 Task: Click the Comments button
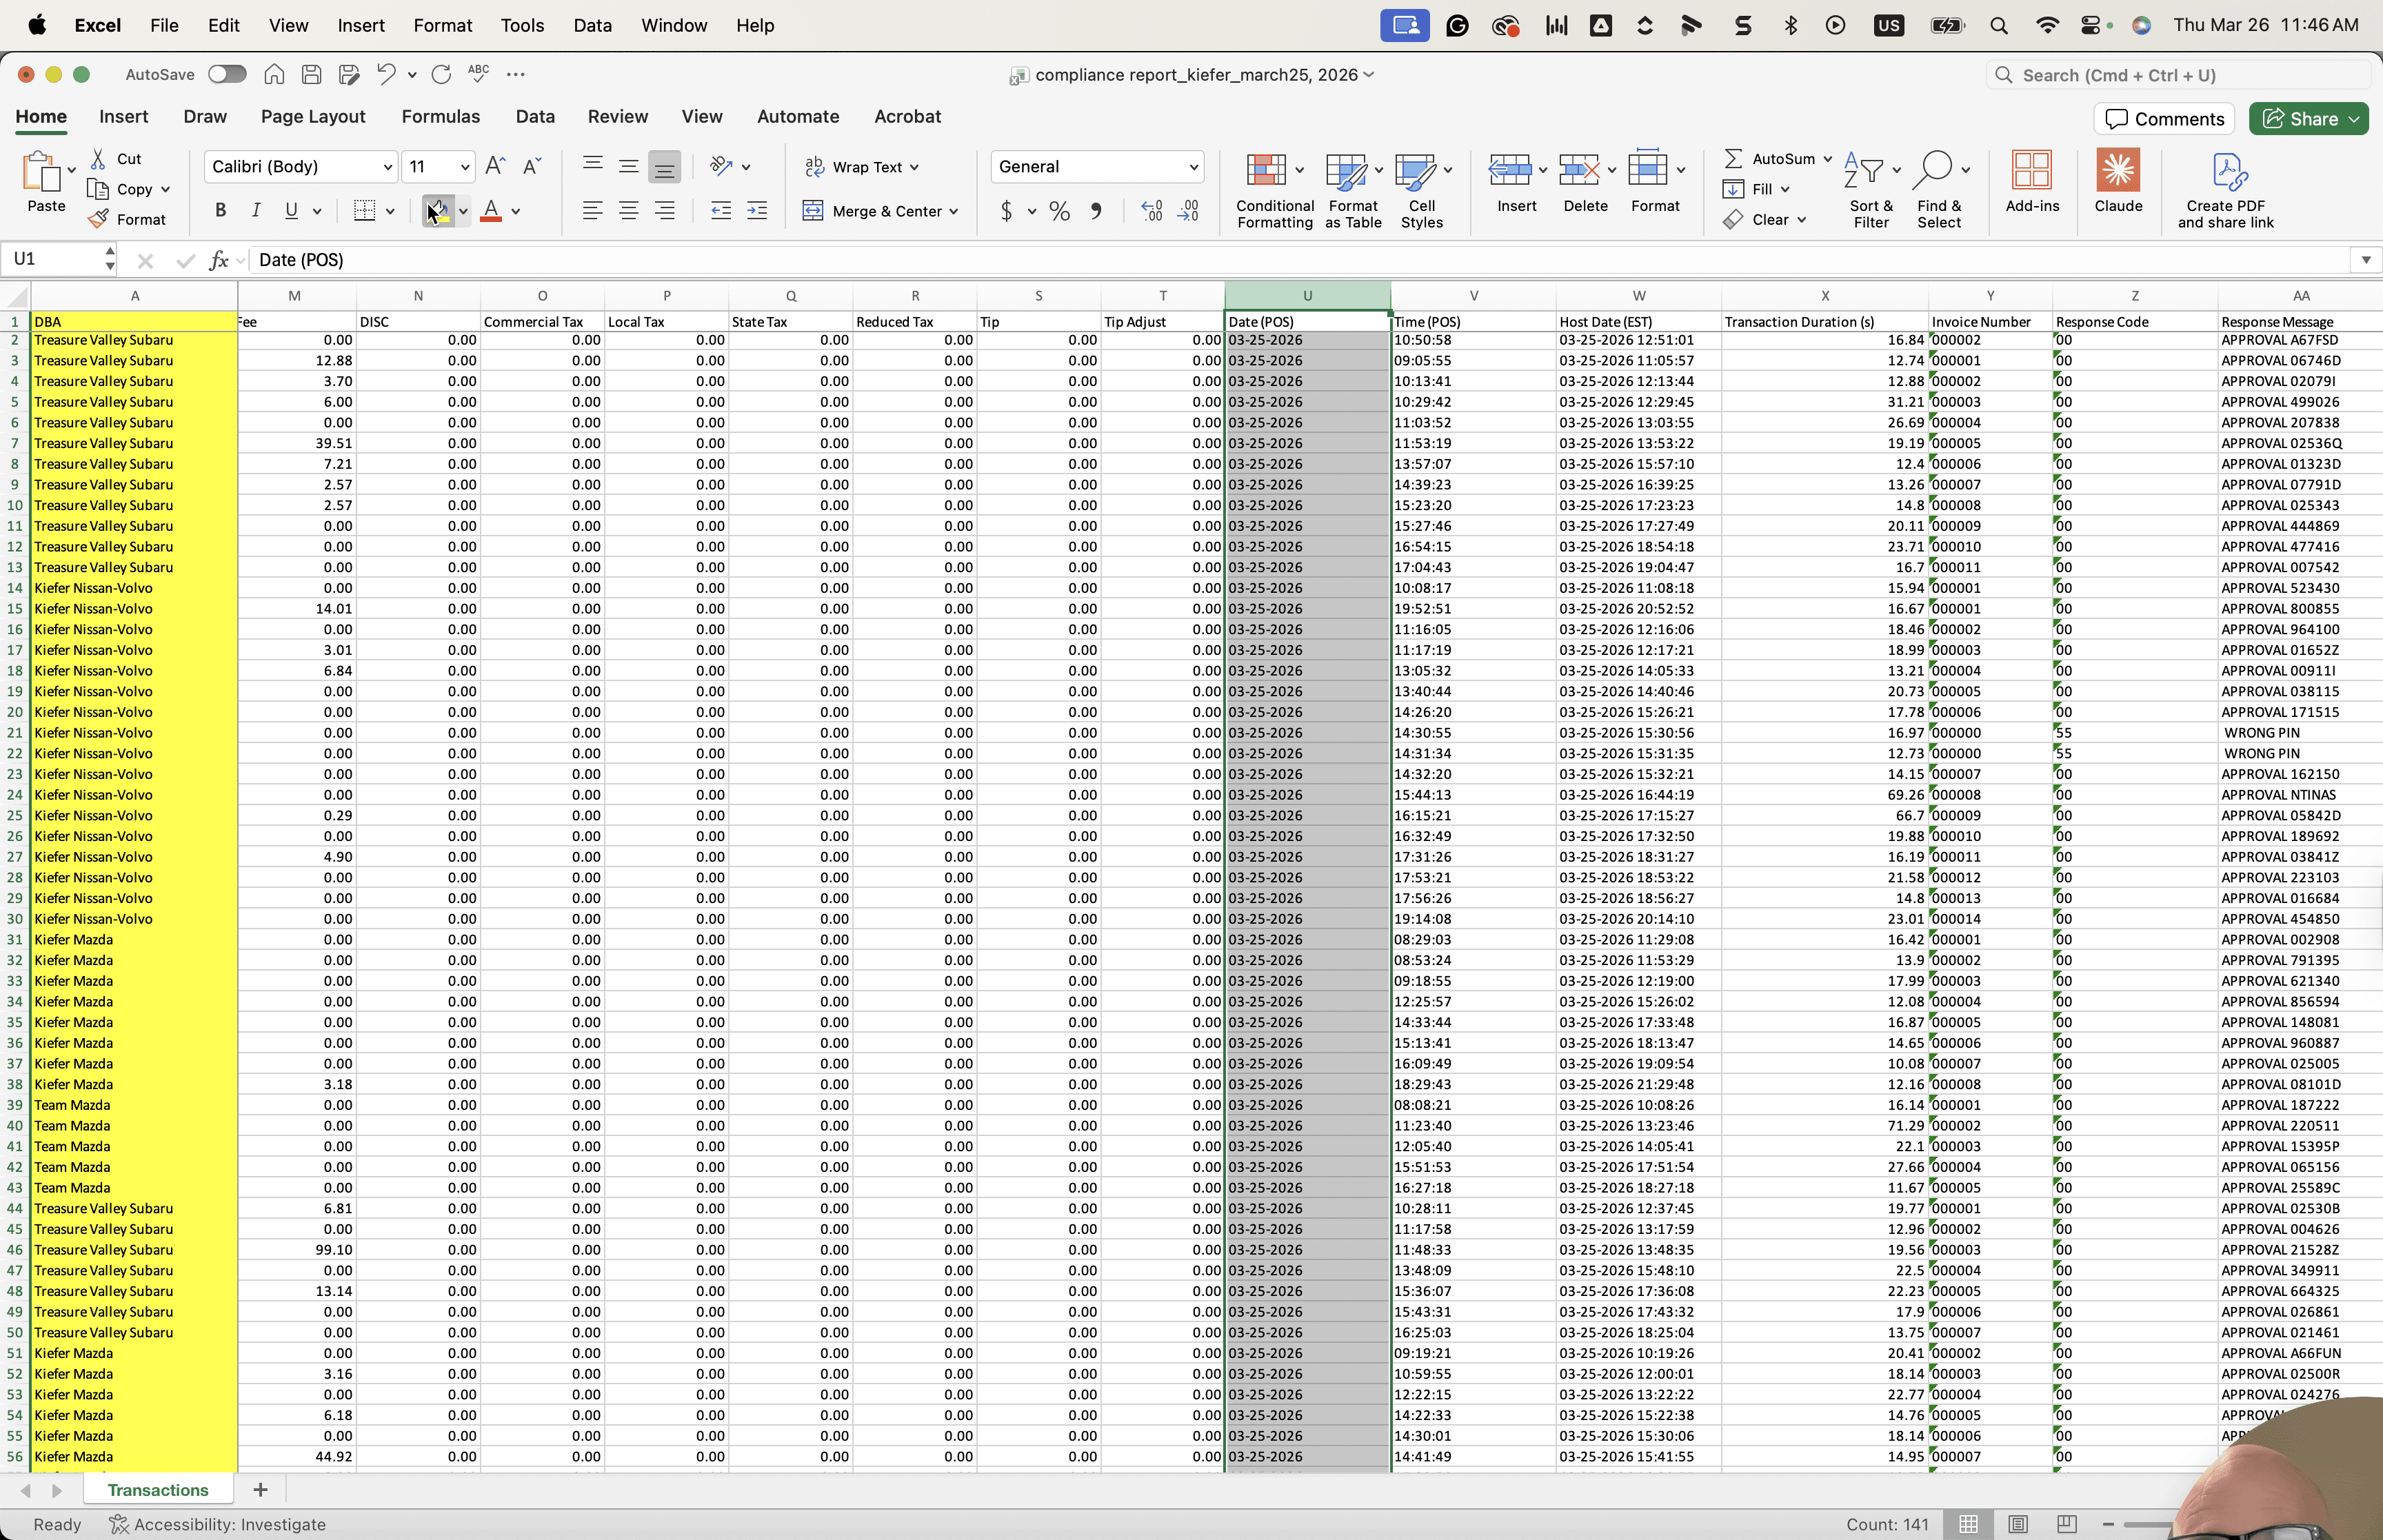2165,119
